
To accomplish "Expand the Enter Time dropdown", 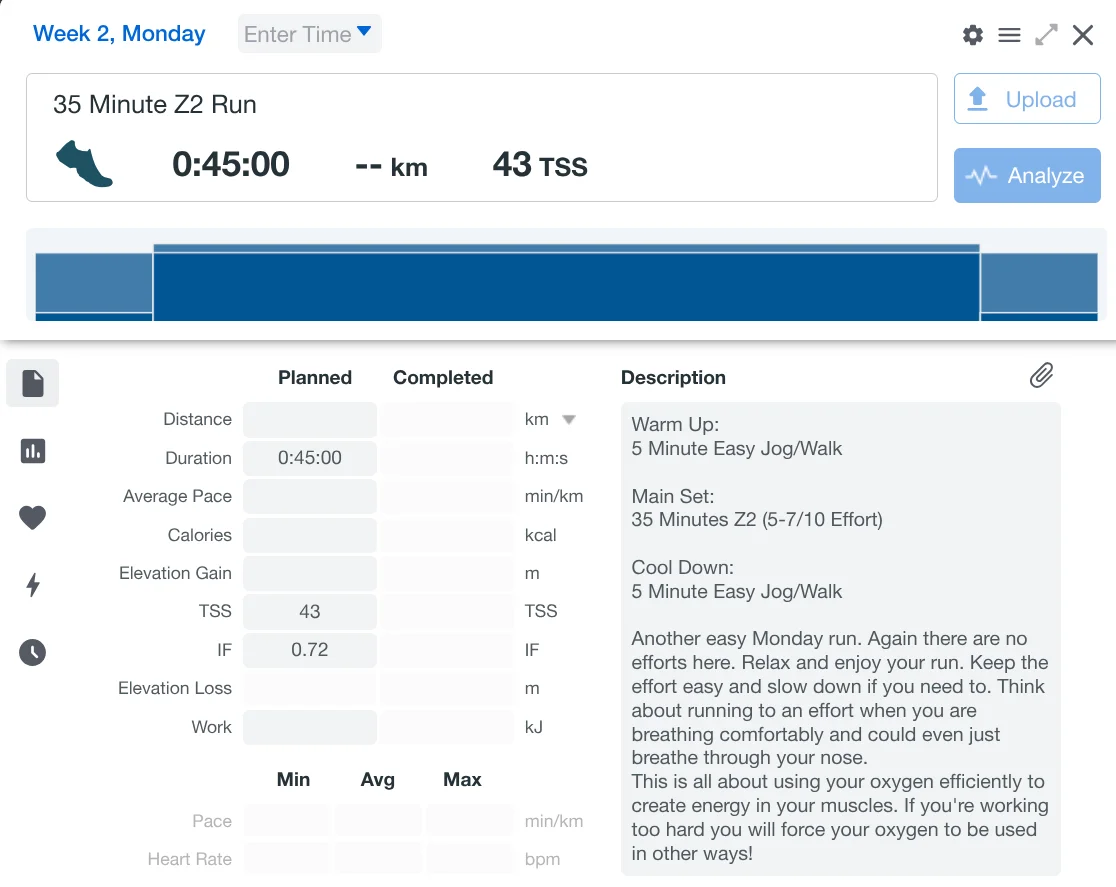I will [309, 34].
